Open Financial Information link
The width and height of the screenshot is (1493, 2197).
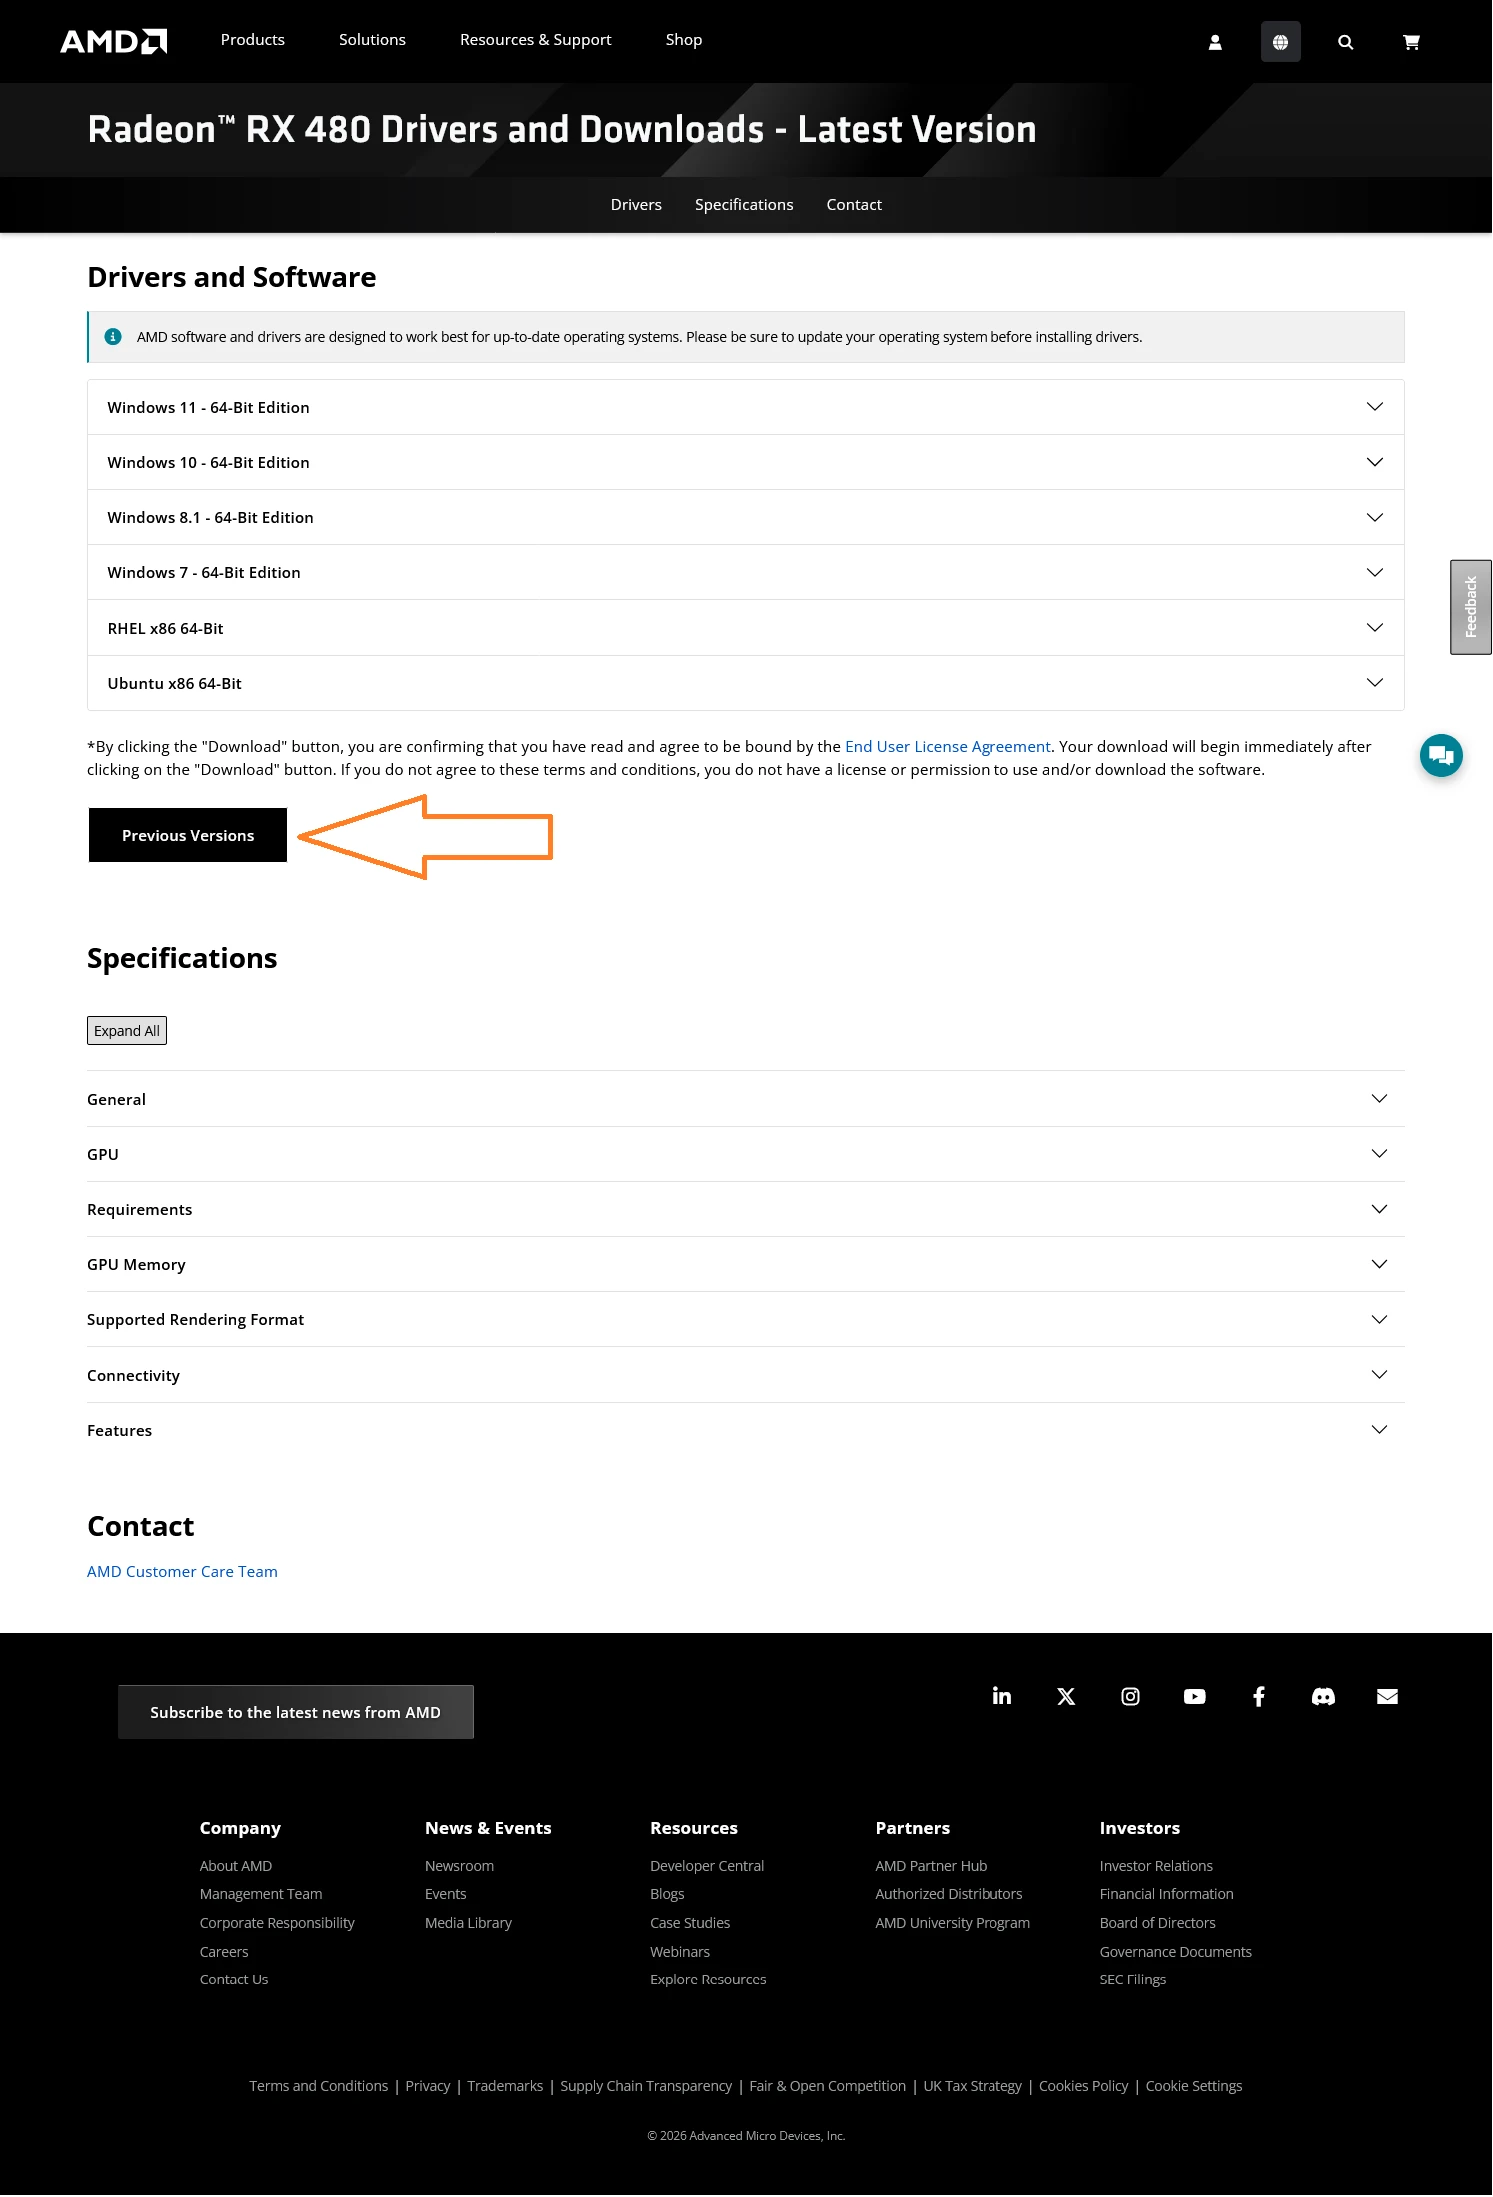coord(1167,1893)
